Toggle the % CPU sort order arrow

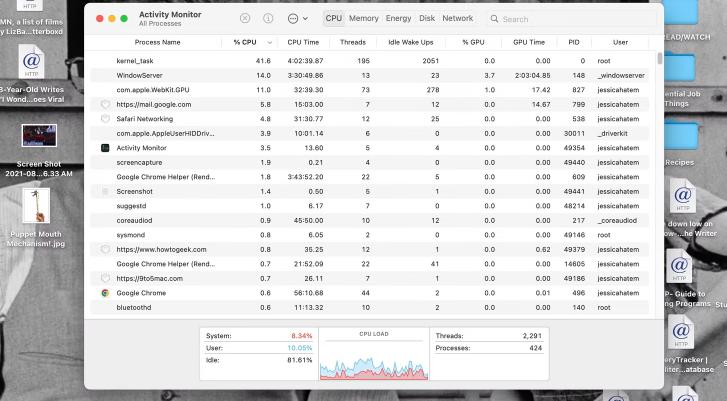click(269, 43)
